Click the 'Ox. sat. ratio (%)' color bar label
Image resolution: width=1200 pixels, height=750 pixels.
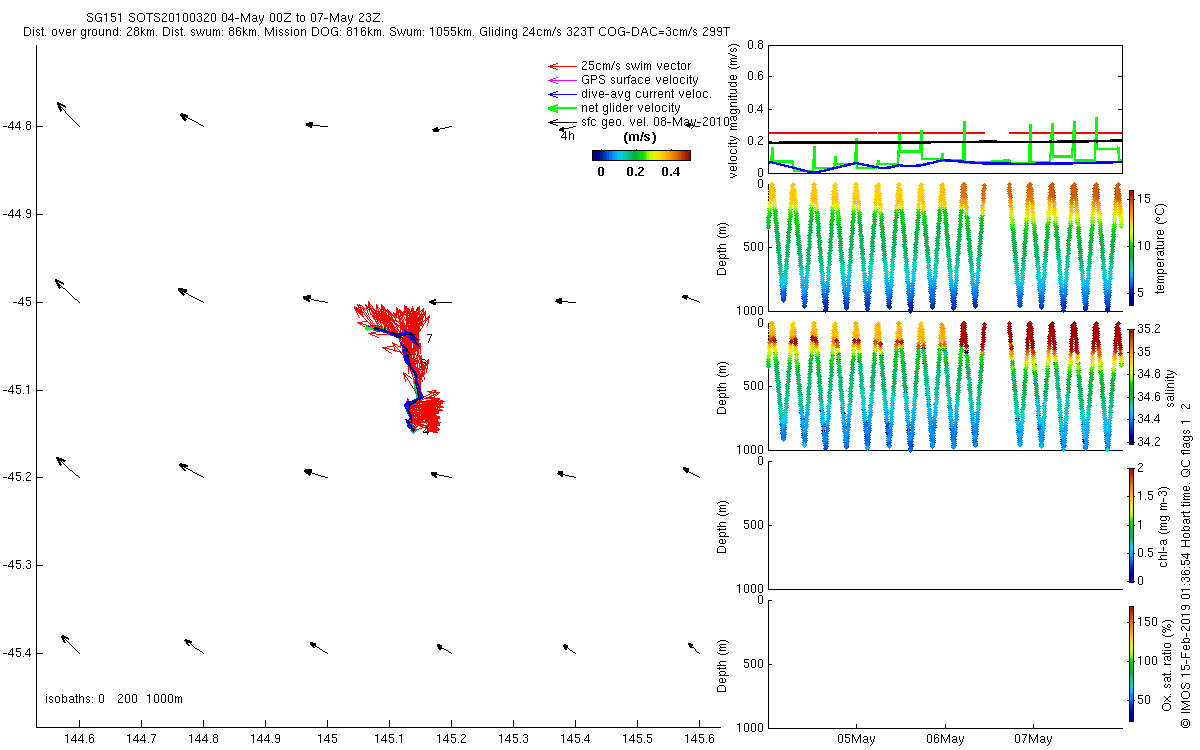click(x=1167, y=663)
